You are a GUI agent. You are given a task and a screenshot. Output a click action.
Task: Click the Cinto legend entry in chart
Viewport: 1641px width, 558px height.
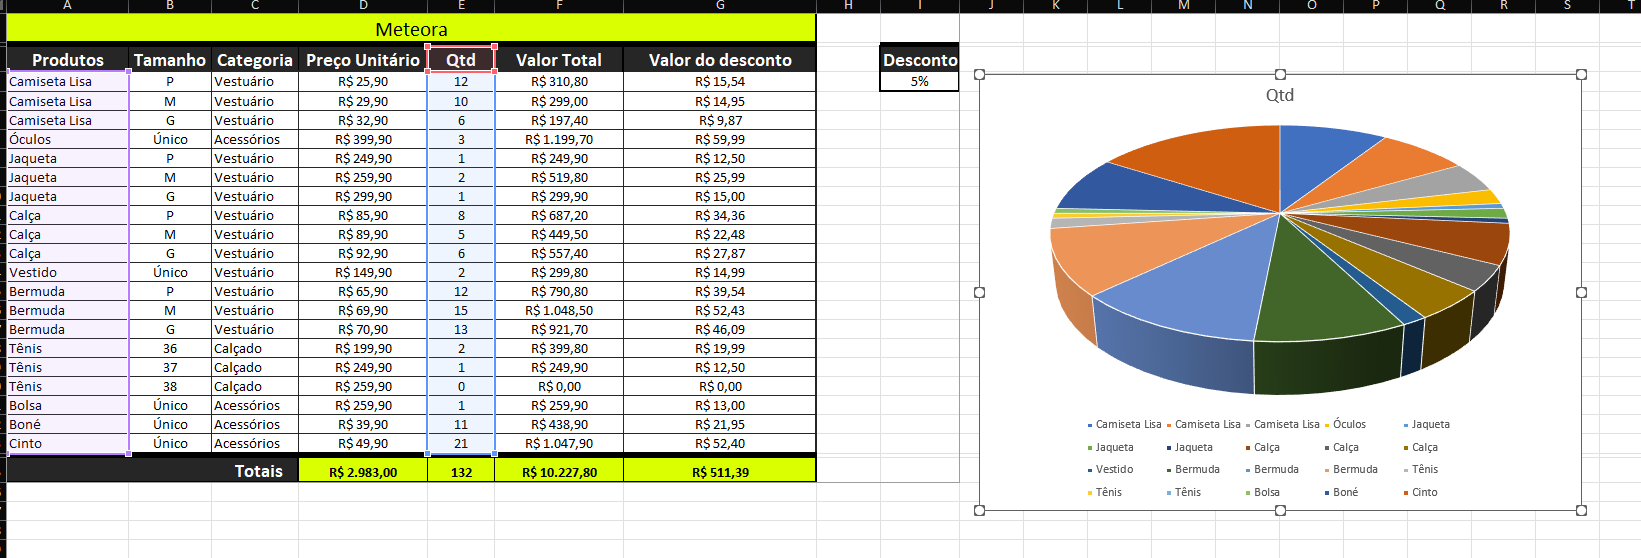click(1420, 492)
